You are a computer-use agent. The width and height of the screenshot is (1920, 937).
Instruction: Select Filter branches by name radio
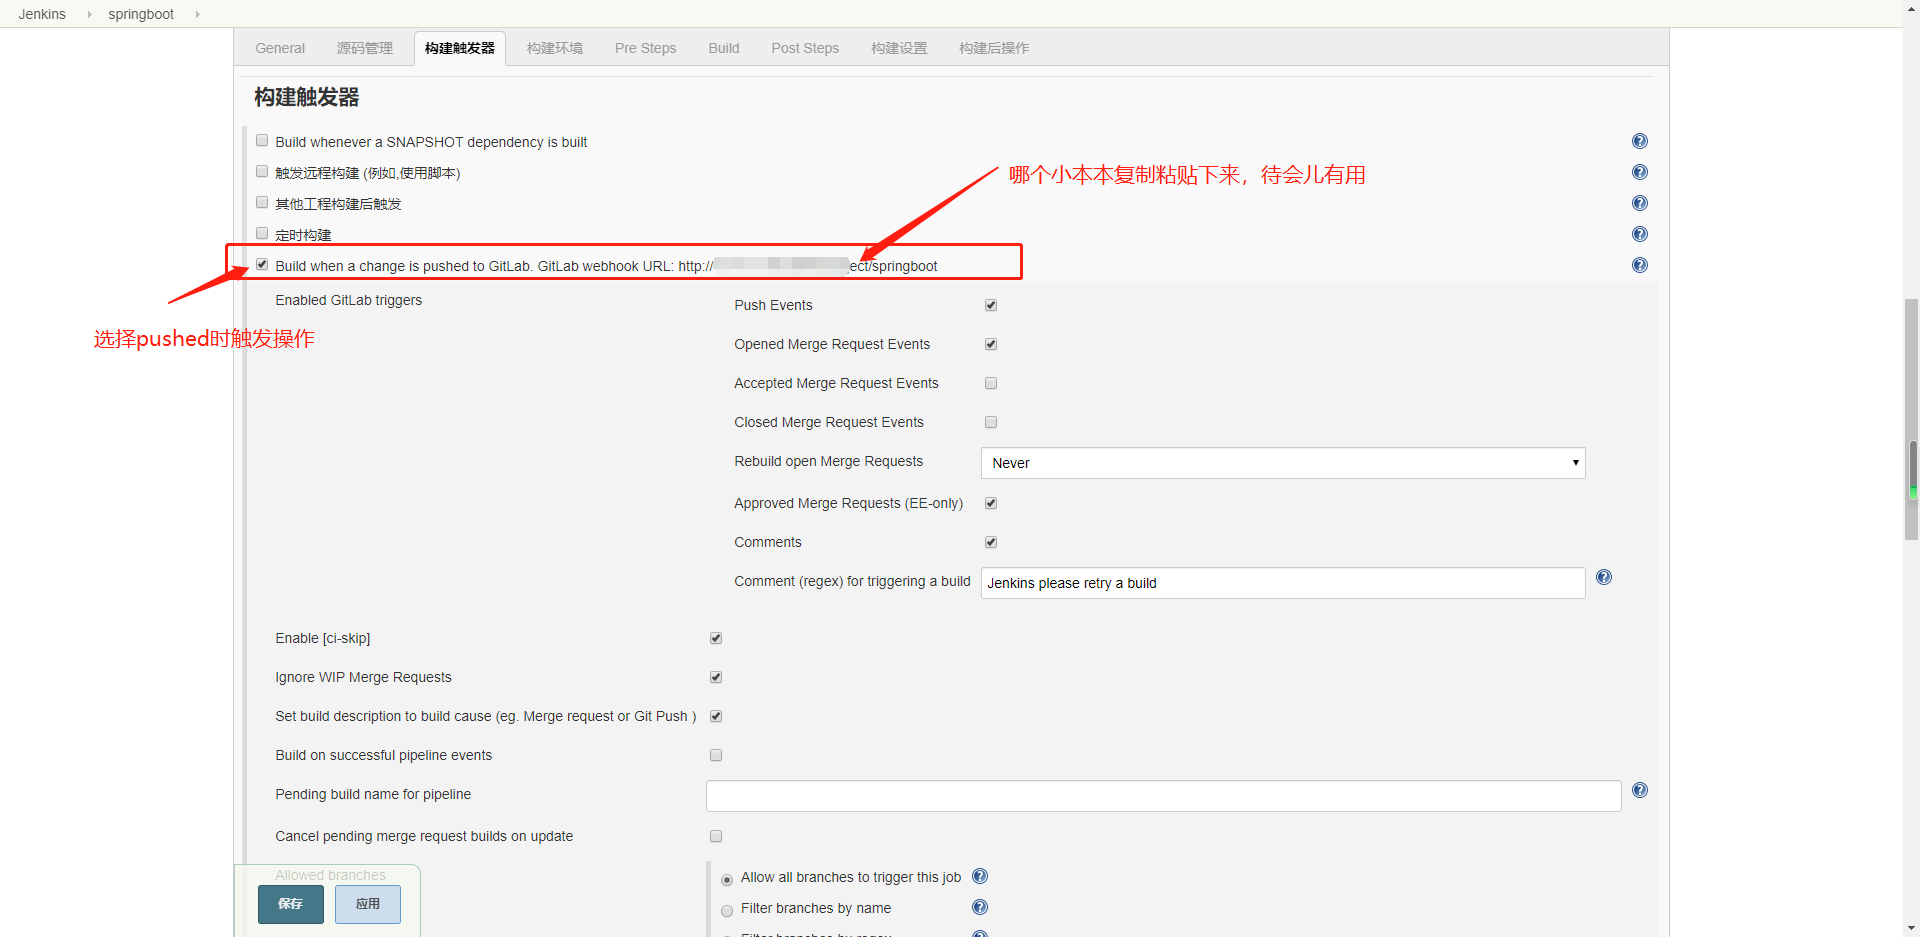pos(727,911)
